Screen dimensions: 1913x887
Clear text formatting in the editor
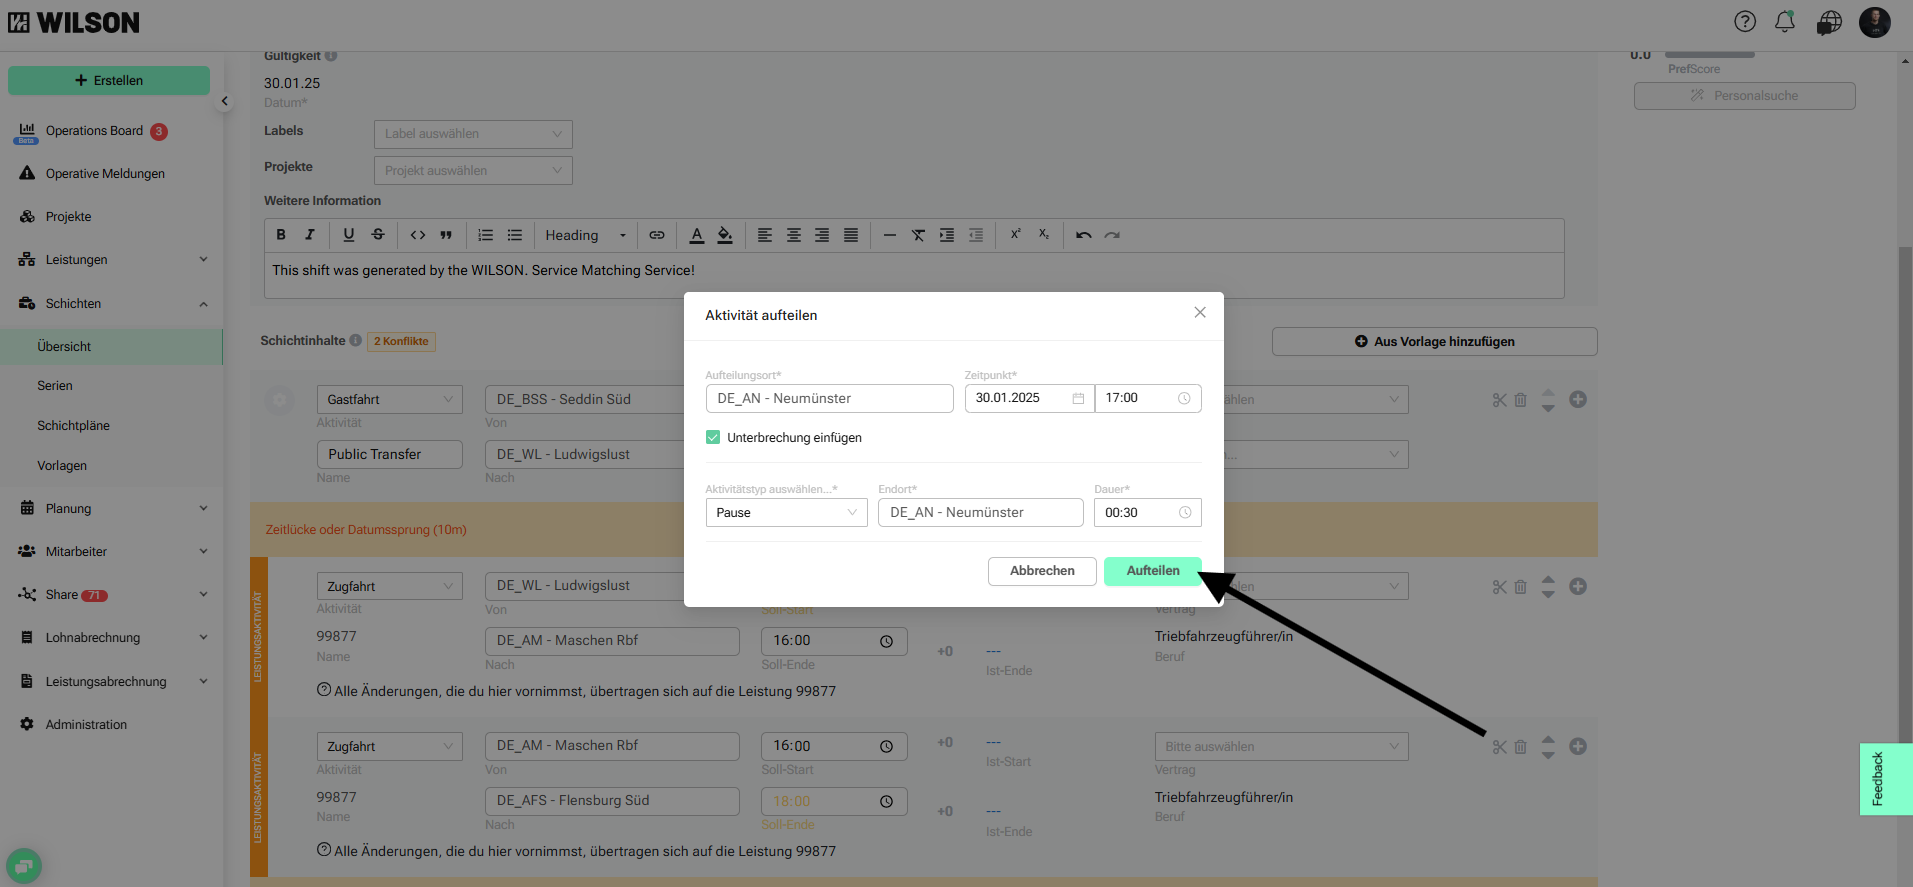(918, 235)
